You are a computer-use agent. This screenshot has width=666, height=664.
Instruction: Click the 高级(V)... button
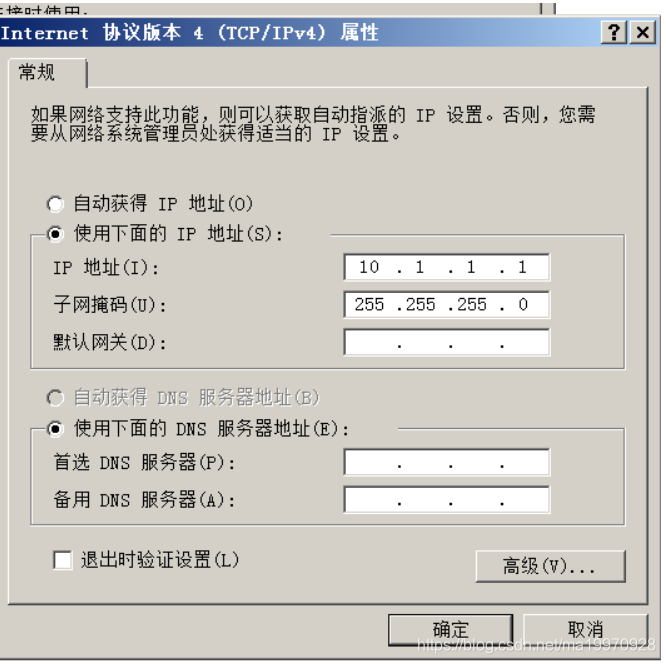click(x=550, y=566)
